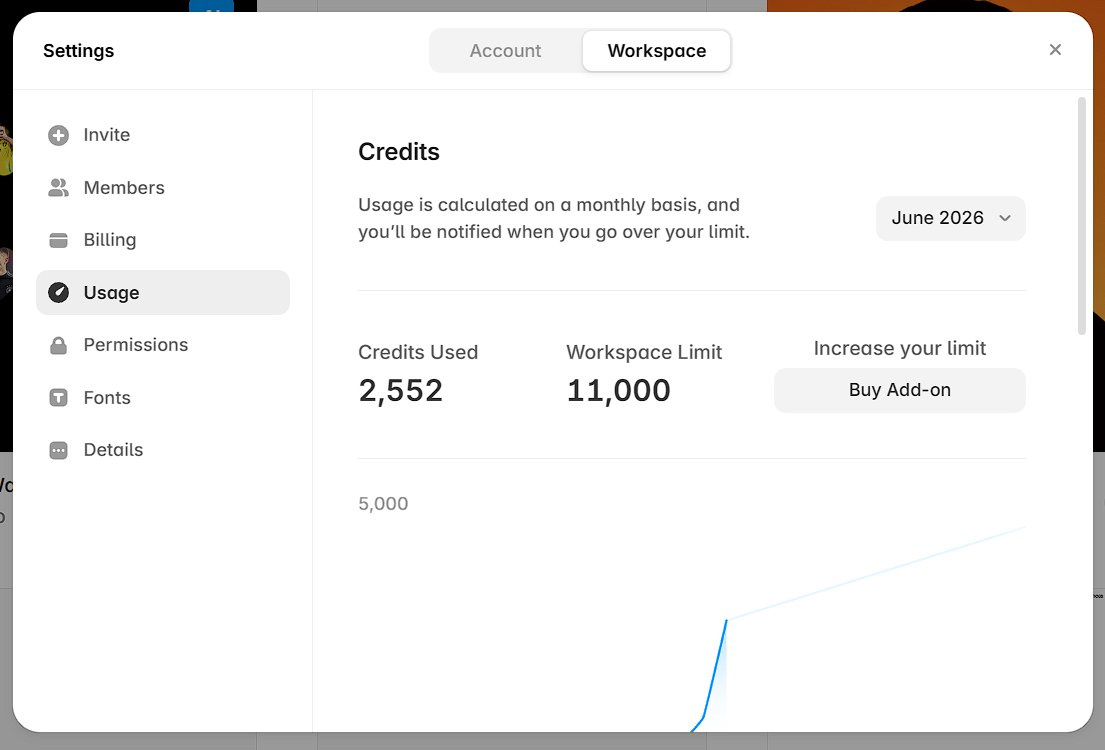
Task: Click the blue usage line in chart
Action: pos(715,670)
